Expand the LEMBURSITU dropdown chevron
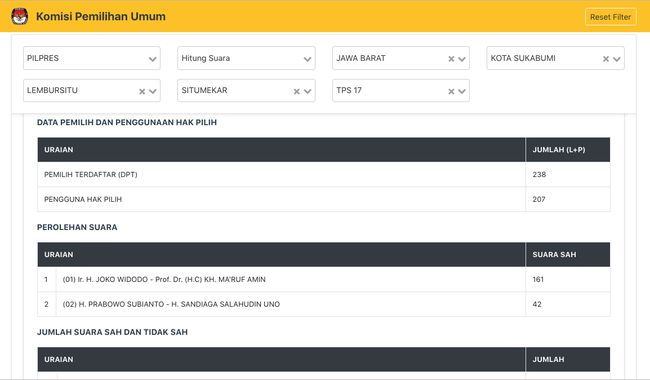This screenshot has width=650, height=380. (153, 91)
